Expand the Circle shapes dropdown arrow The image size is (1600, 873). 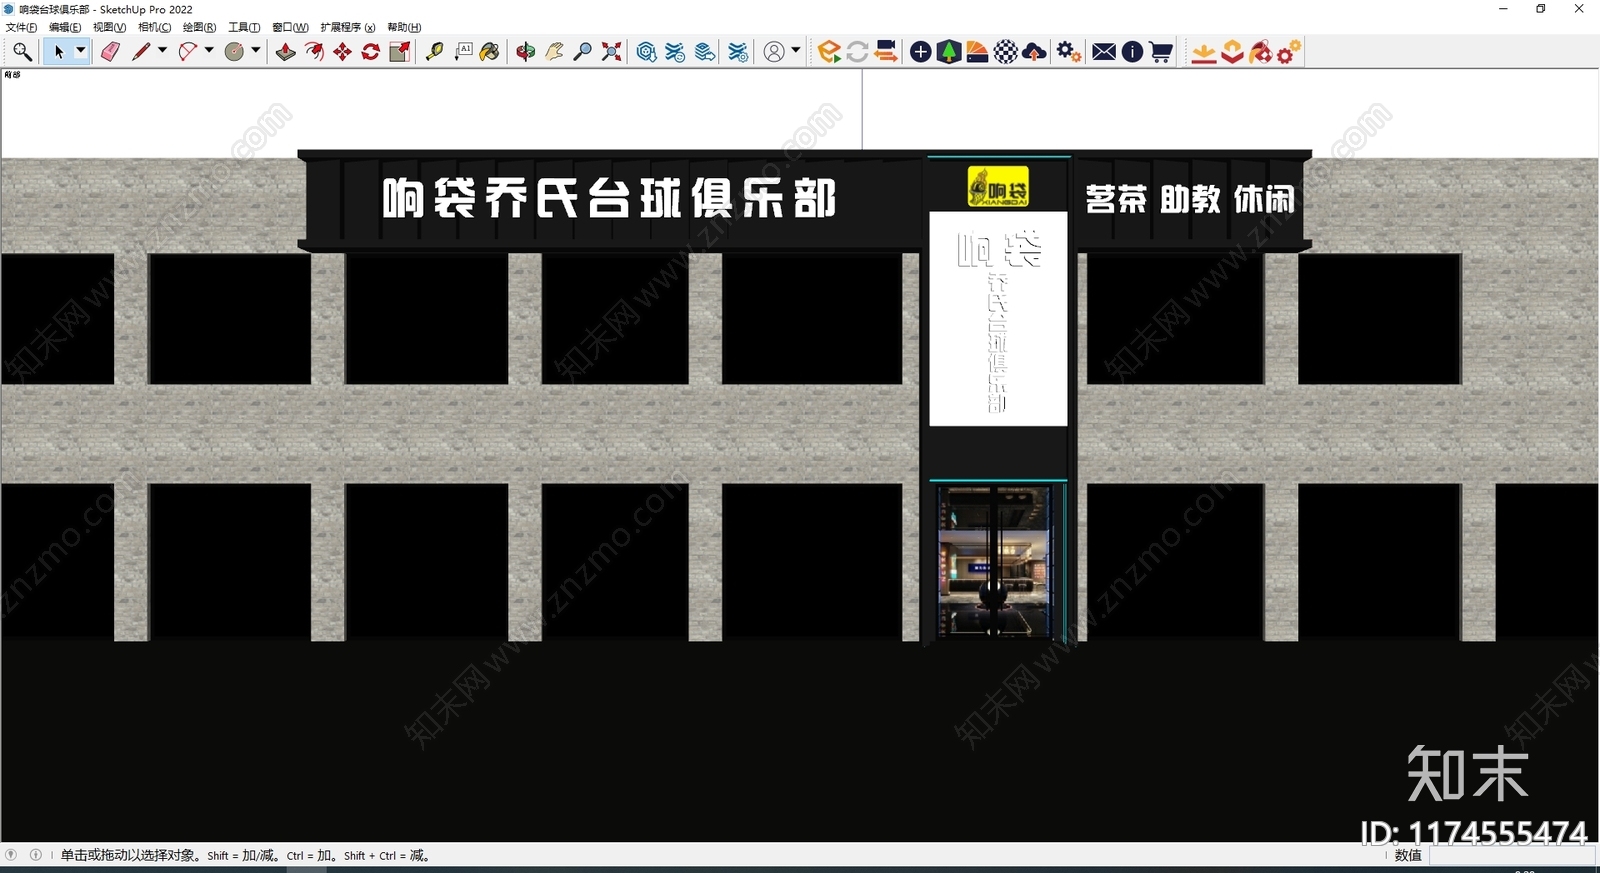(x=256, y=50)
